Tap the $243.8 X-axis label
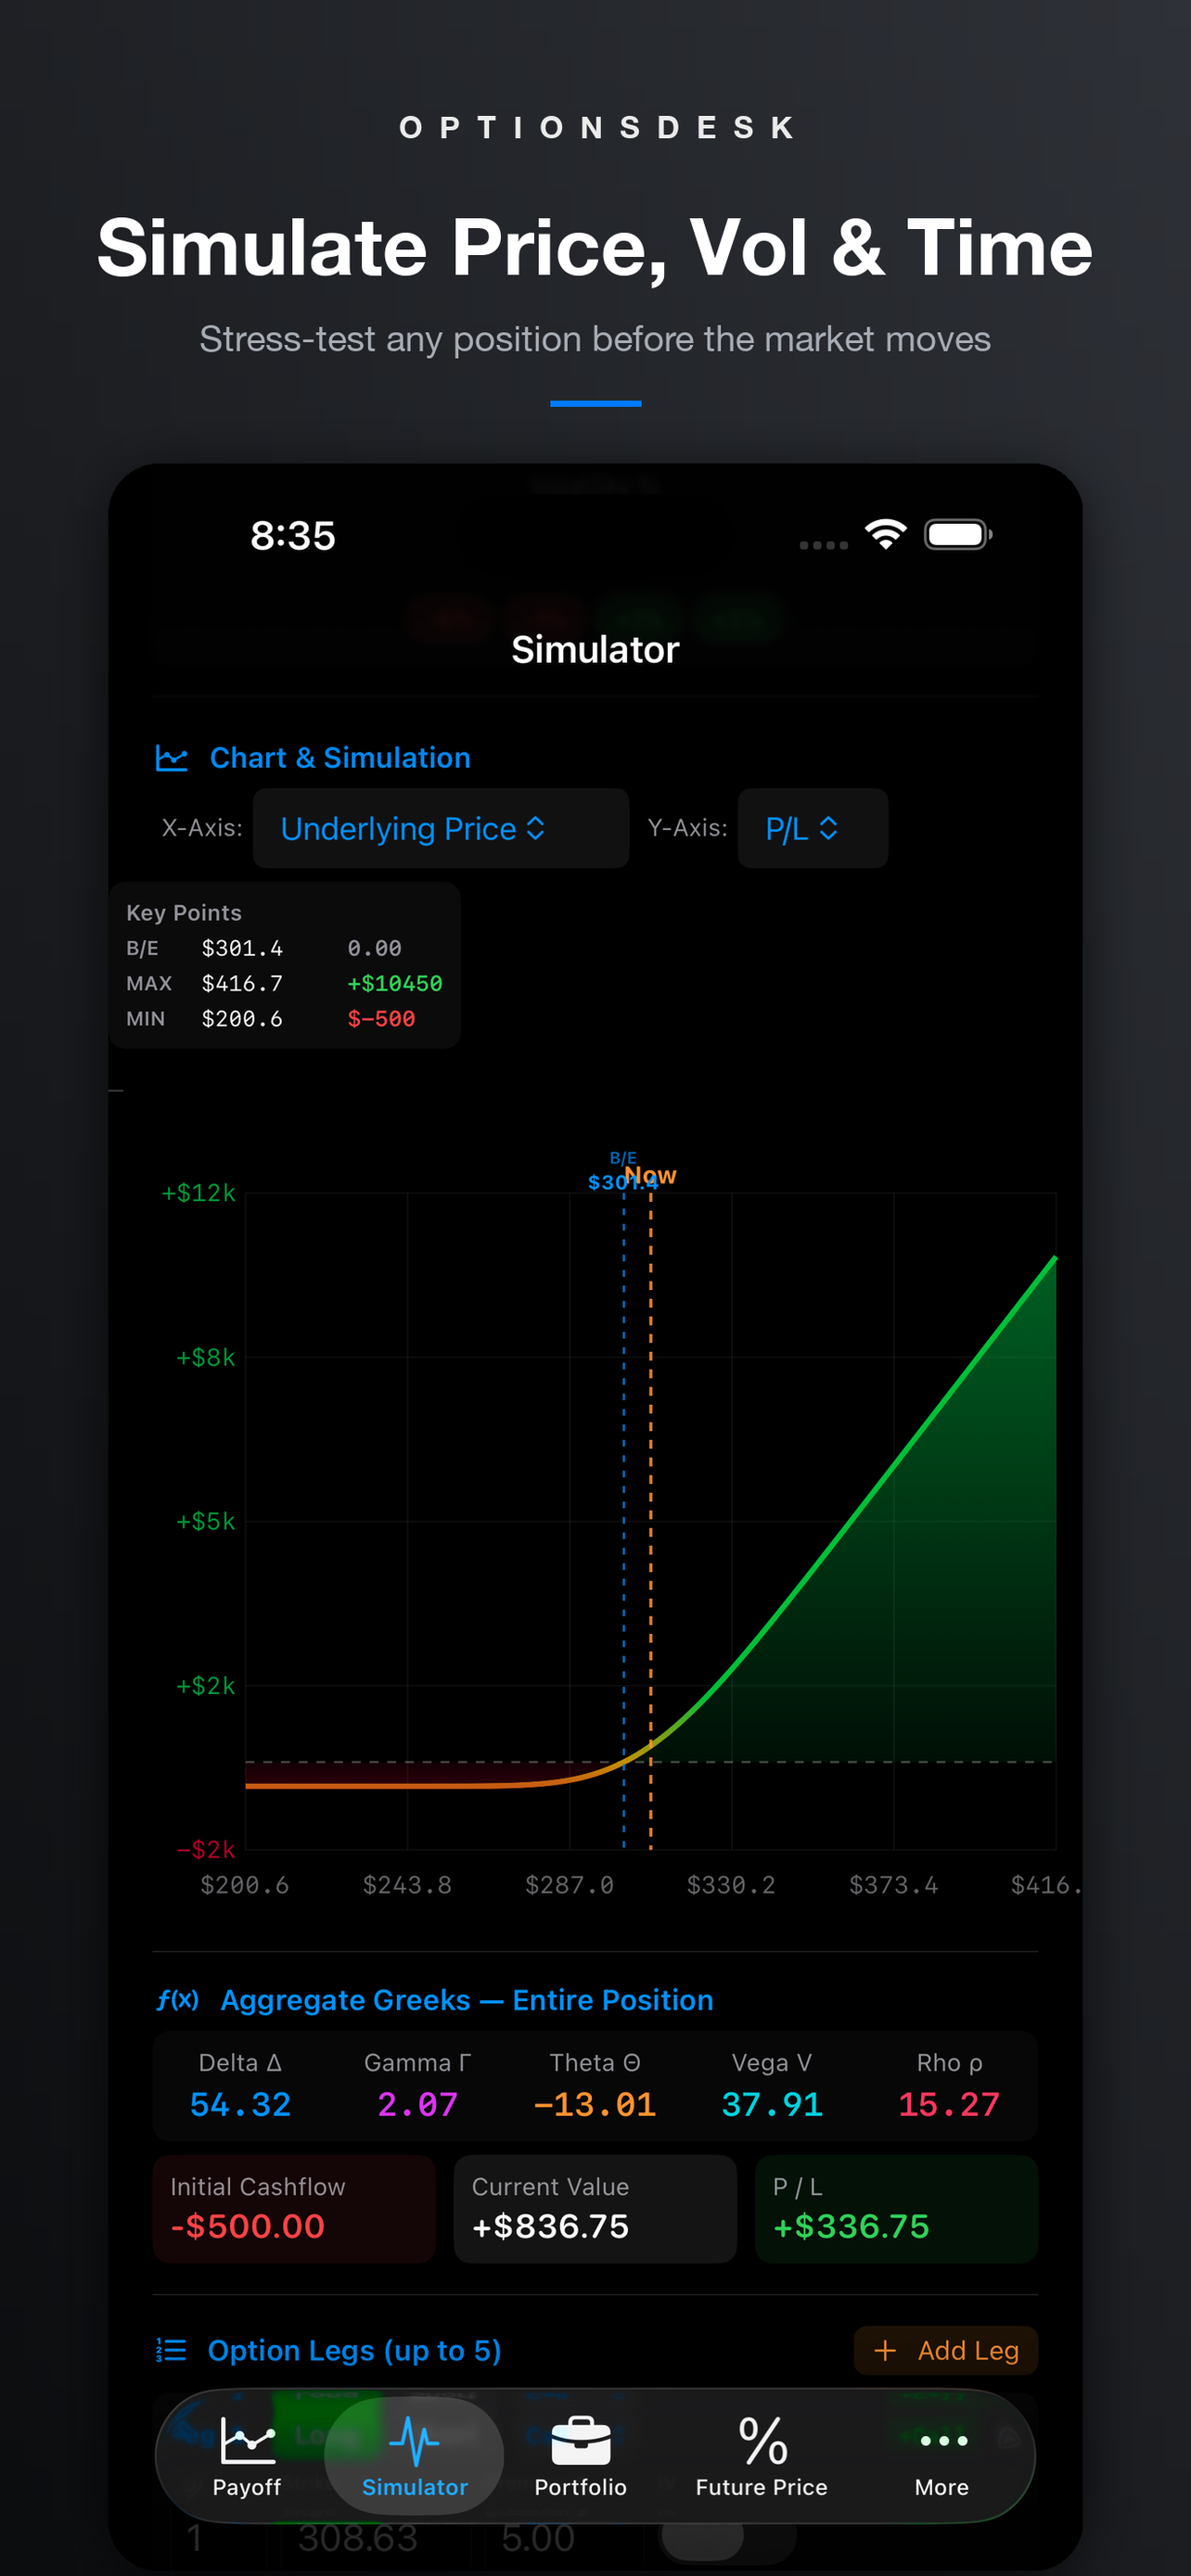 point(407,1885)
